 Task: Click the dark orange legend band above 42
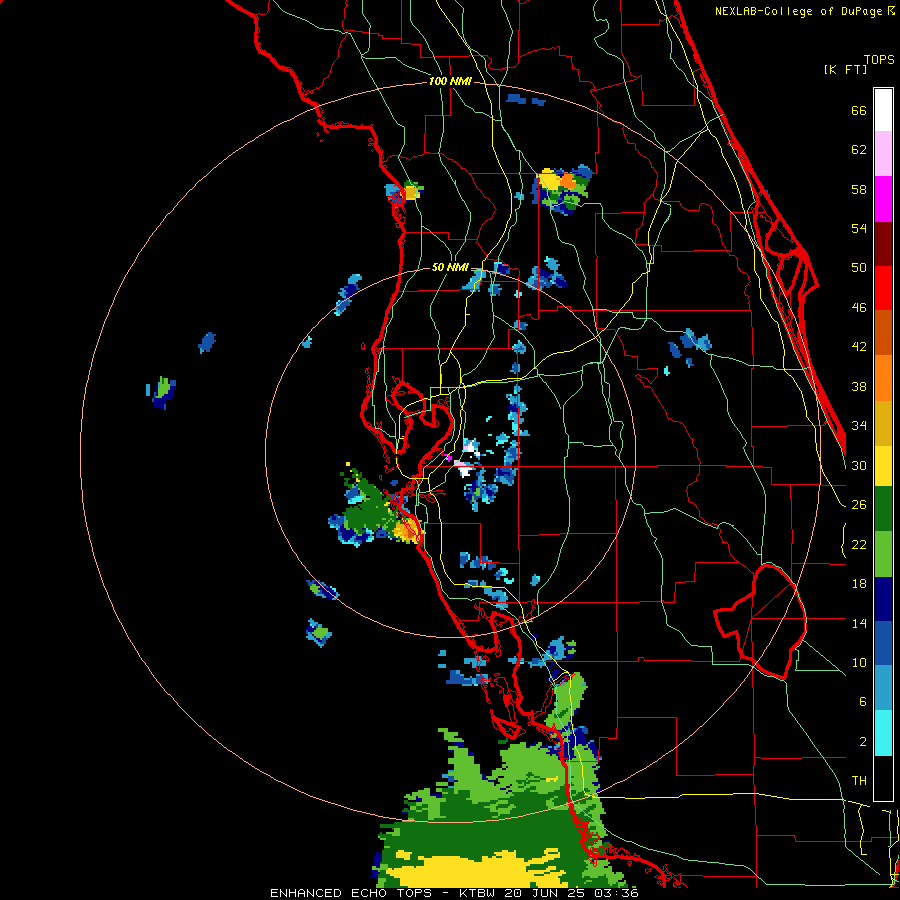883,332
